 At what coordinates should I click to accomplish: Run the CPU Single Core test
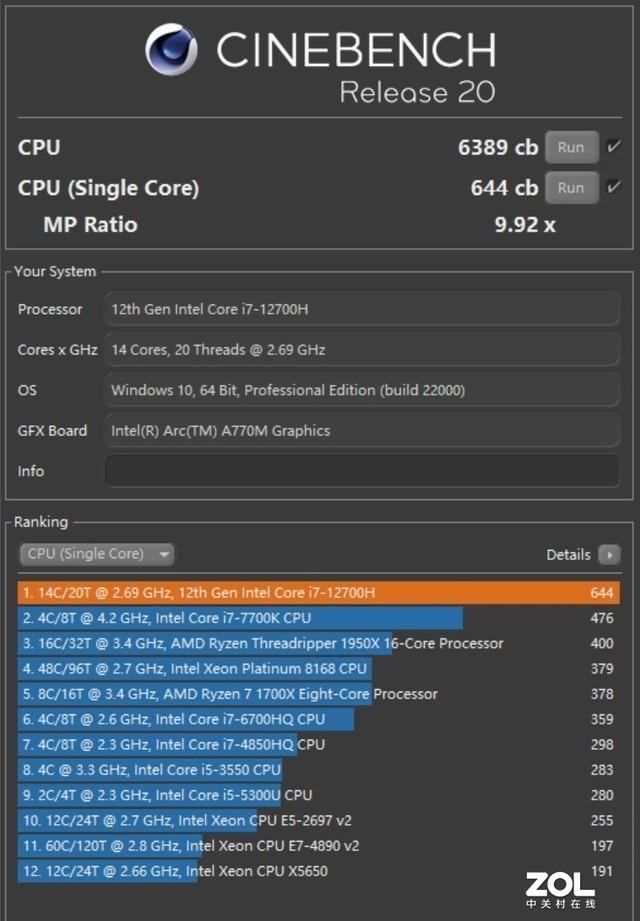pos(571,188)
